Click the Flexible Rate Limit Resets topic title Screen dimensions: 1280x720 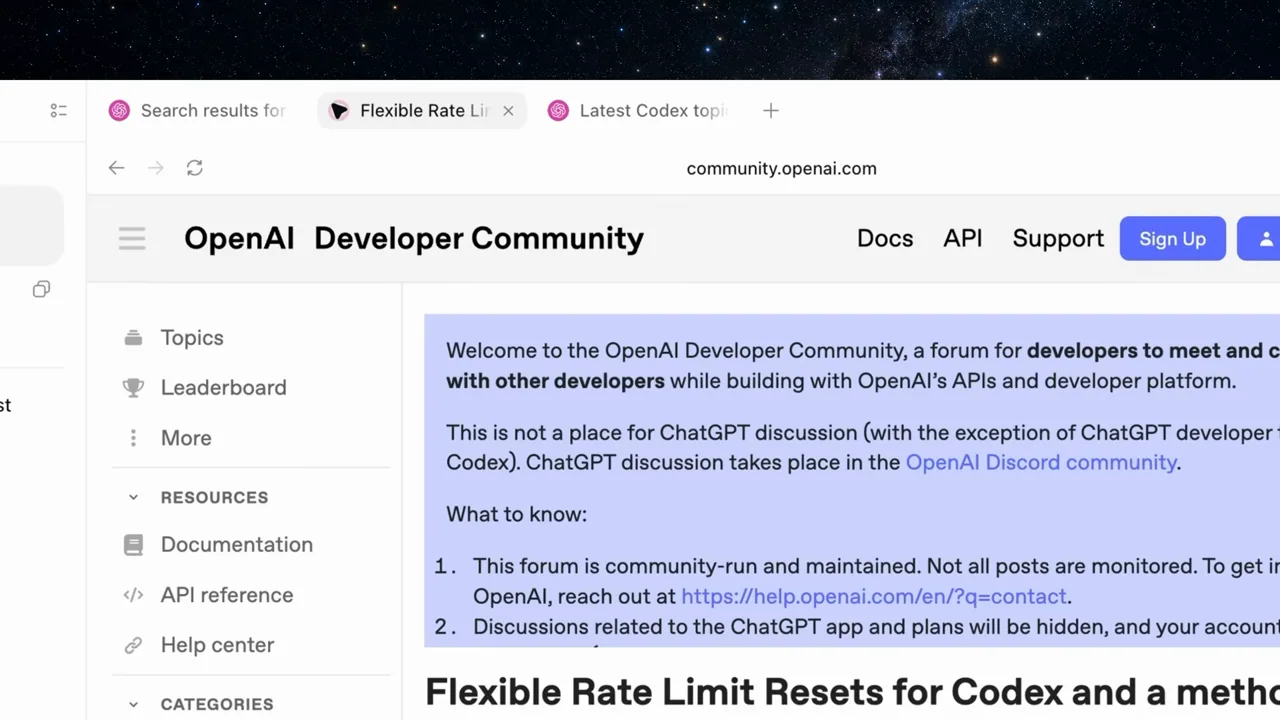(852, 692)
